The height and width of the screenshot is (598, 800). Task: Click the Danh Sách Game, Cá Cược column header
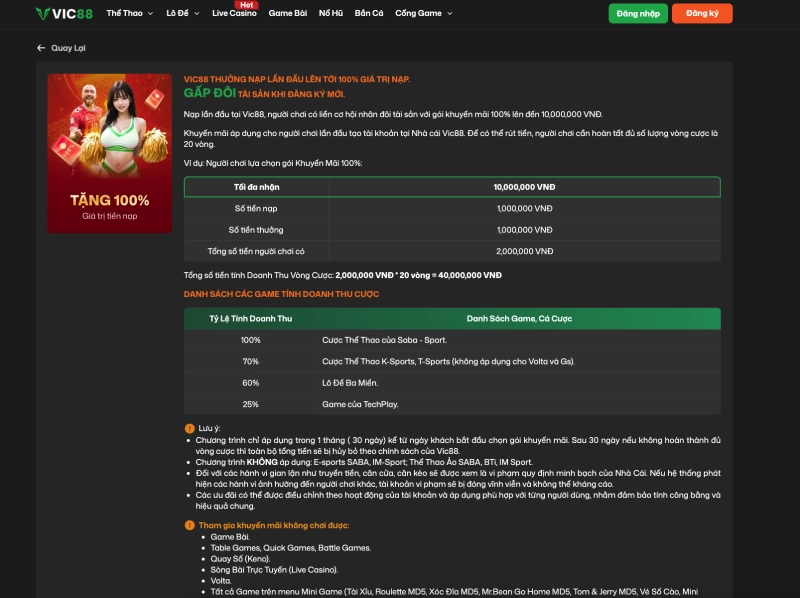tap(519, 319)
